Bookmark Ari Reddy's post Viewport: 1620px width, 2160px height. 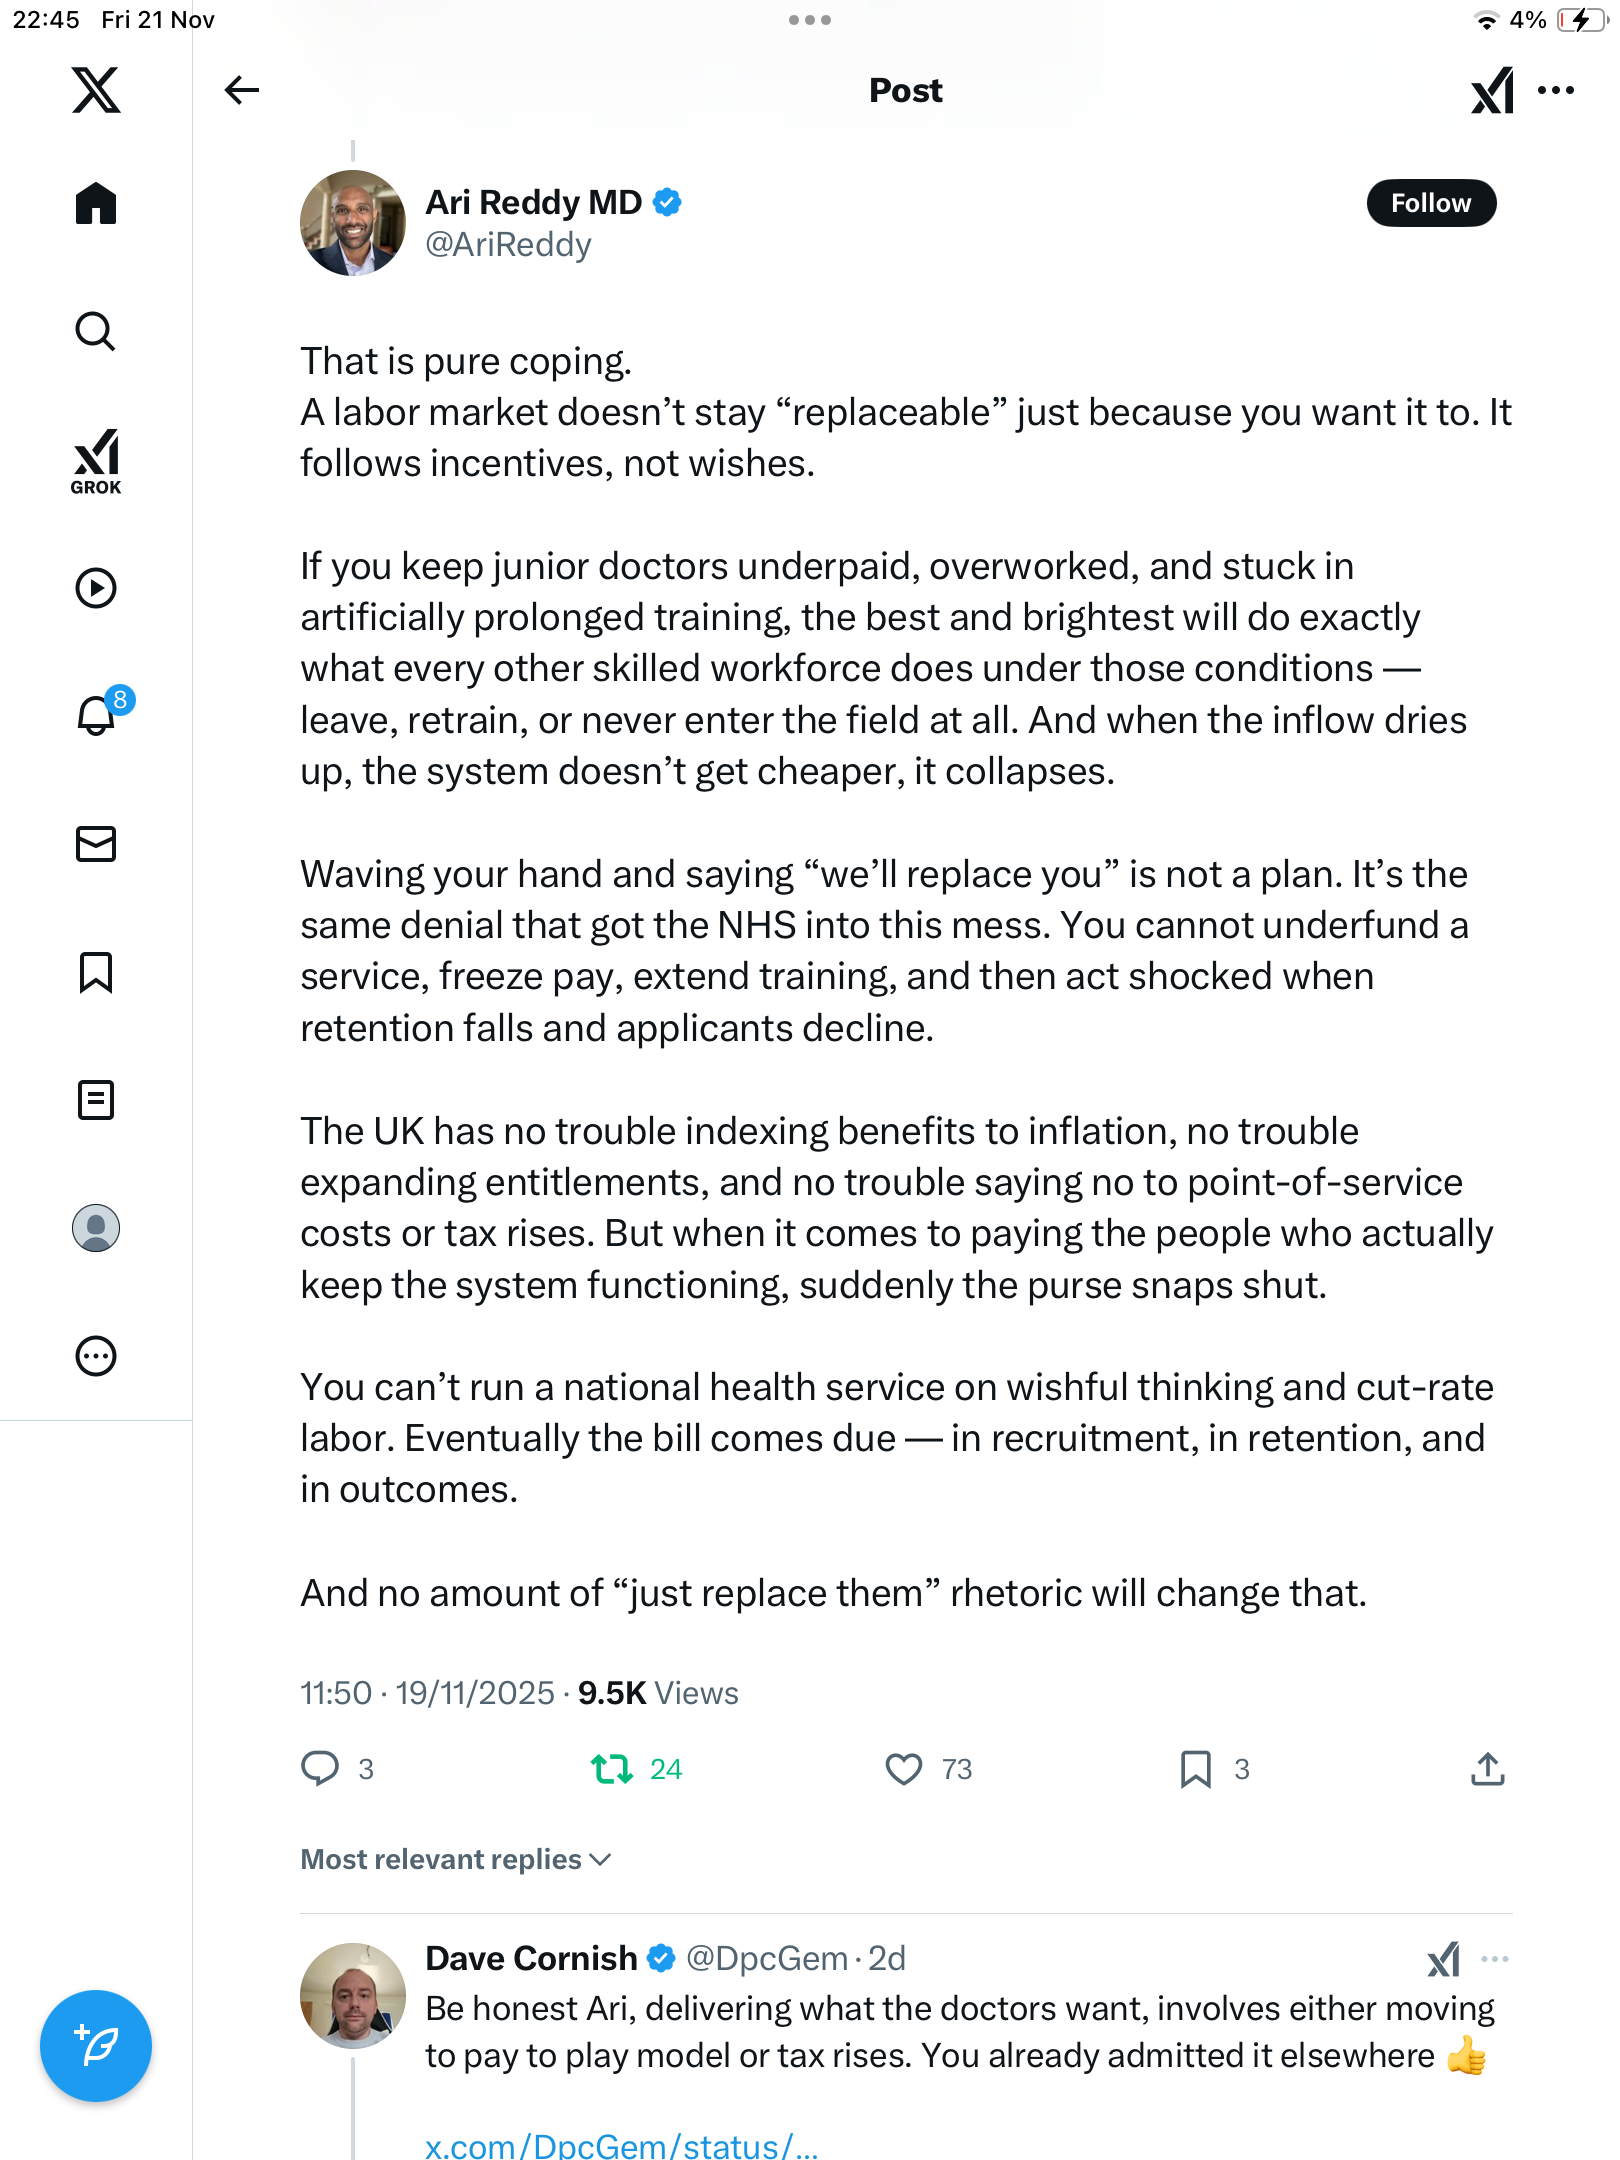tap(1195, 1769)
